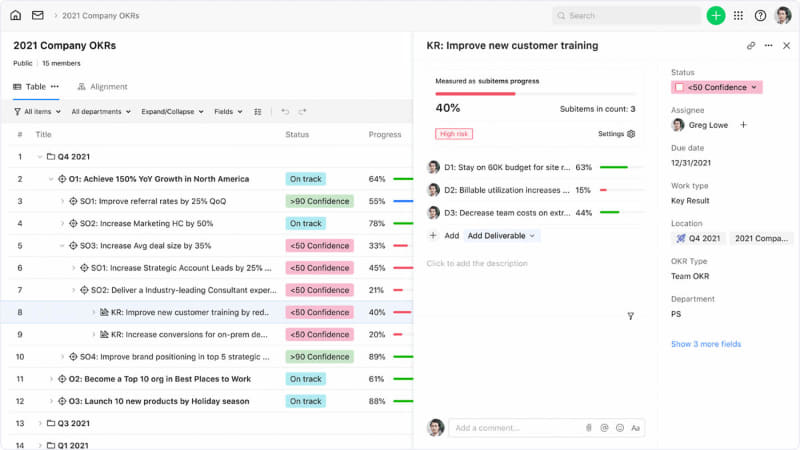Open subitems progress Settings gear

coord(631,133)
